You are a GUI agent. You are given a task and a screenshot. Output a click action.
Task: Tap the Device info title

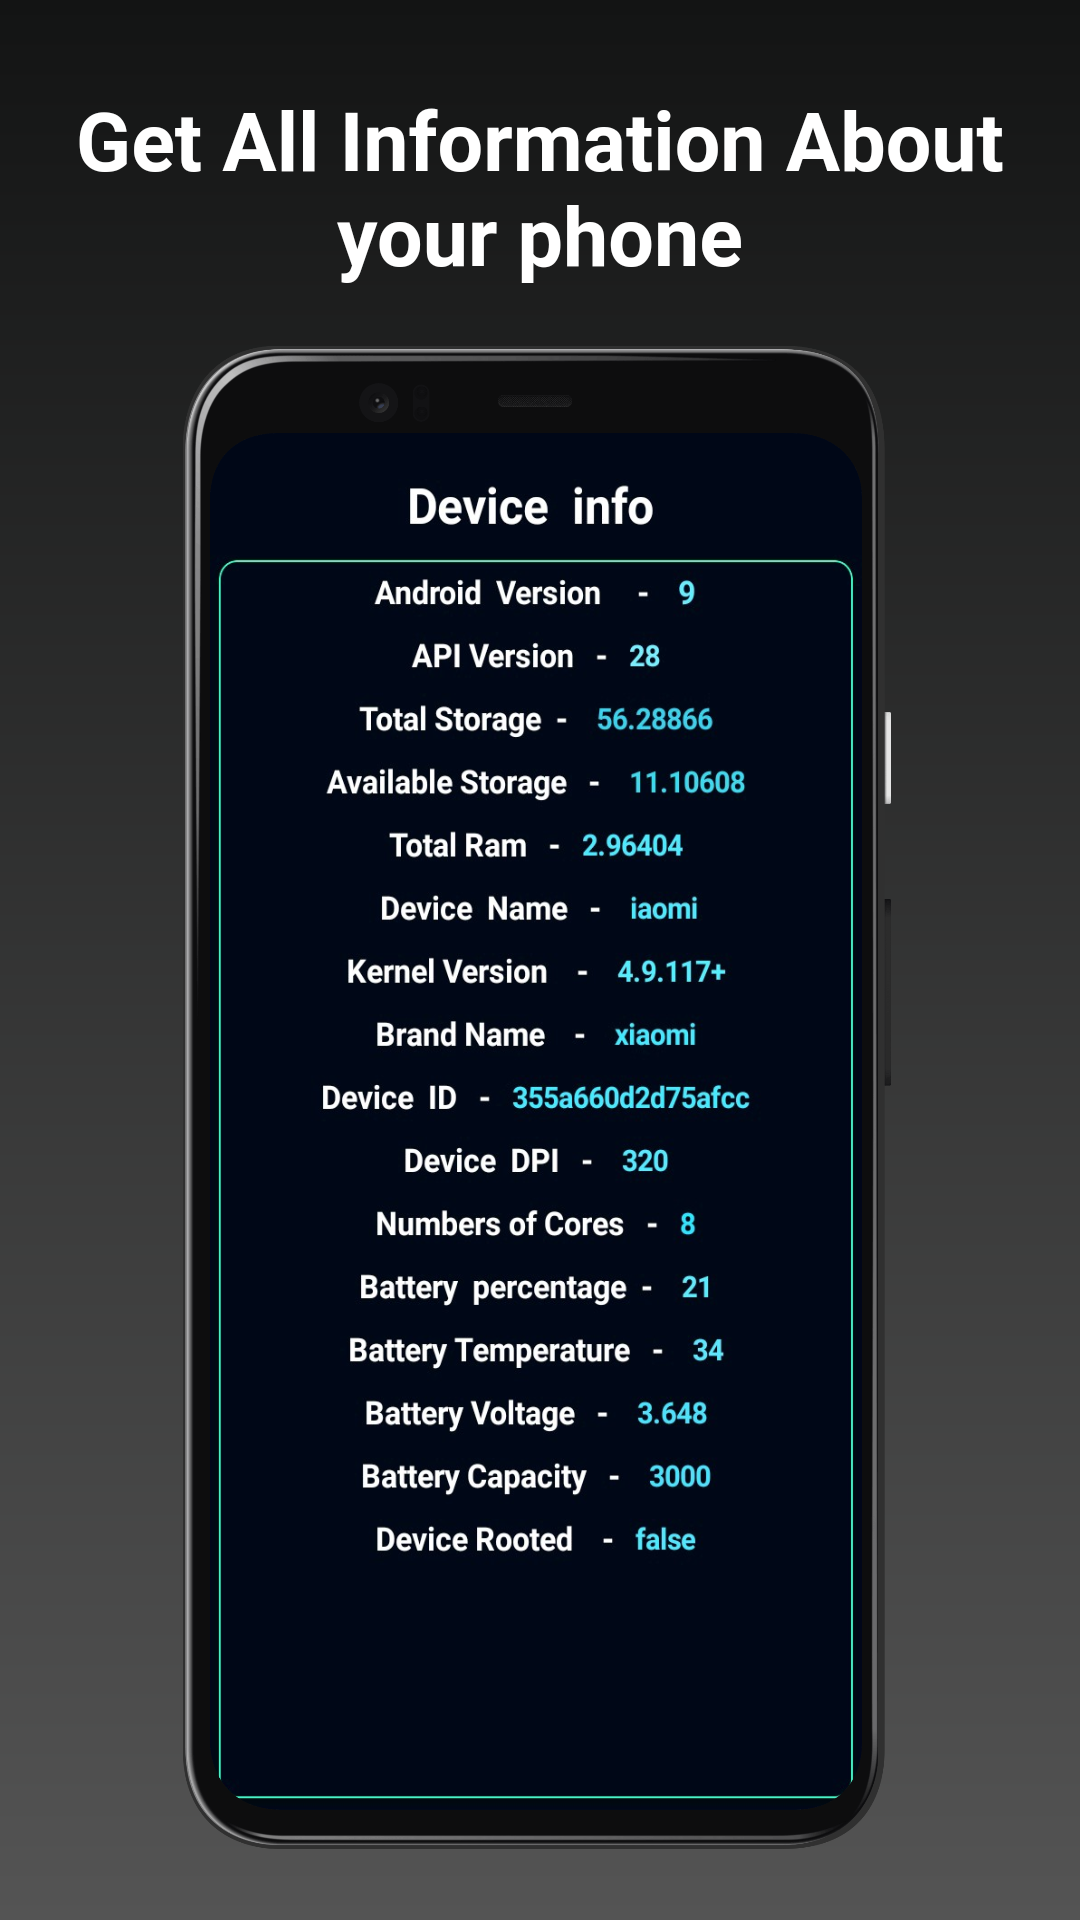pyautogui.click(x=530, y=507)
